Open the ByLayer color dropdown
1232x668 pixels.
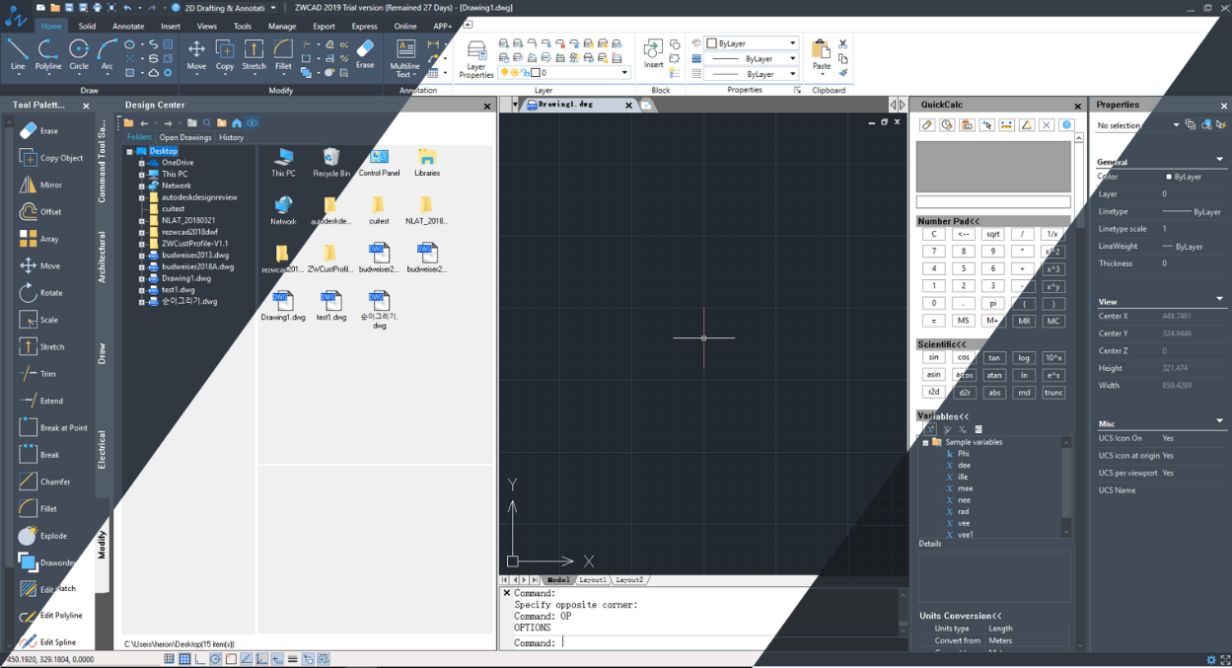751,44
